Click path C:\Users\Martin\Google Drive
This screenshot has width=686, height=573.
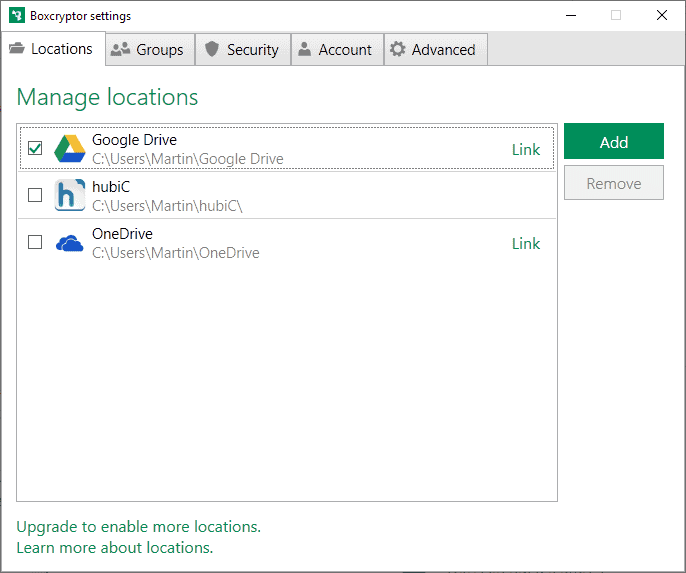188,159
